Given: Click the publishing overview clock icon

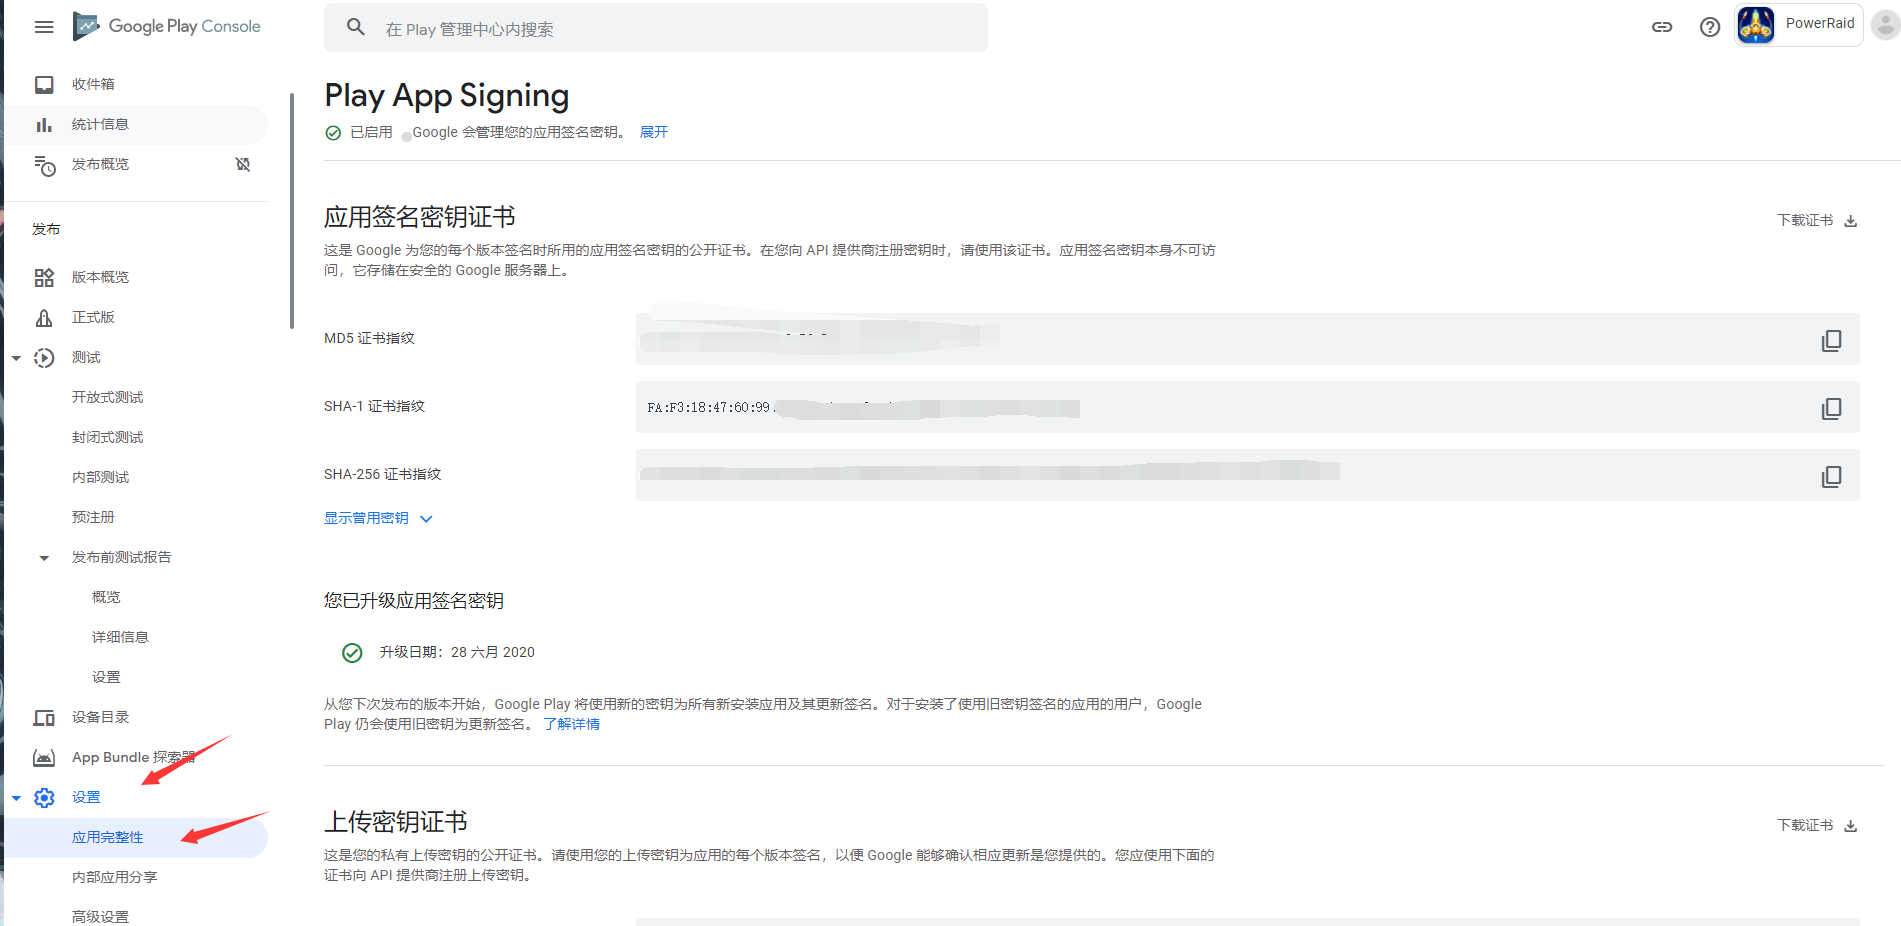Looking at the screenshot, I should coord(44,165).
